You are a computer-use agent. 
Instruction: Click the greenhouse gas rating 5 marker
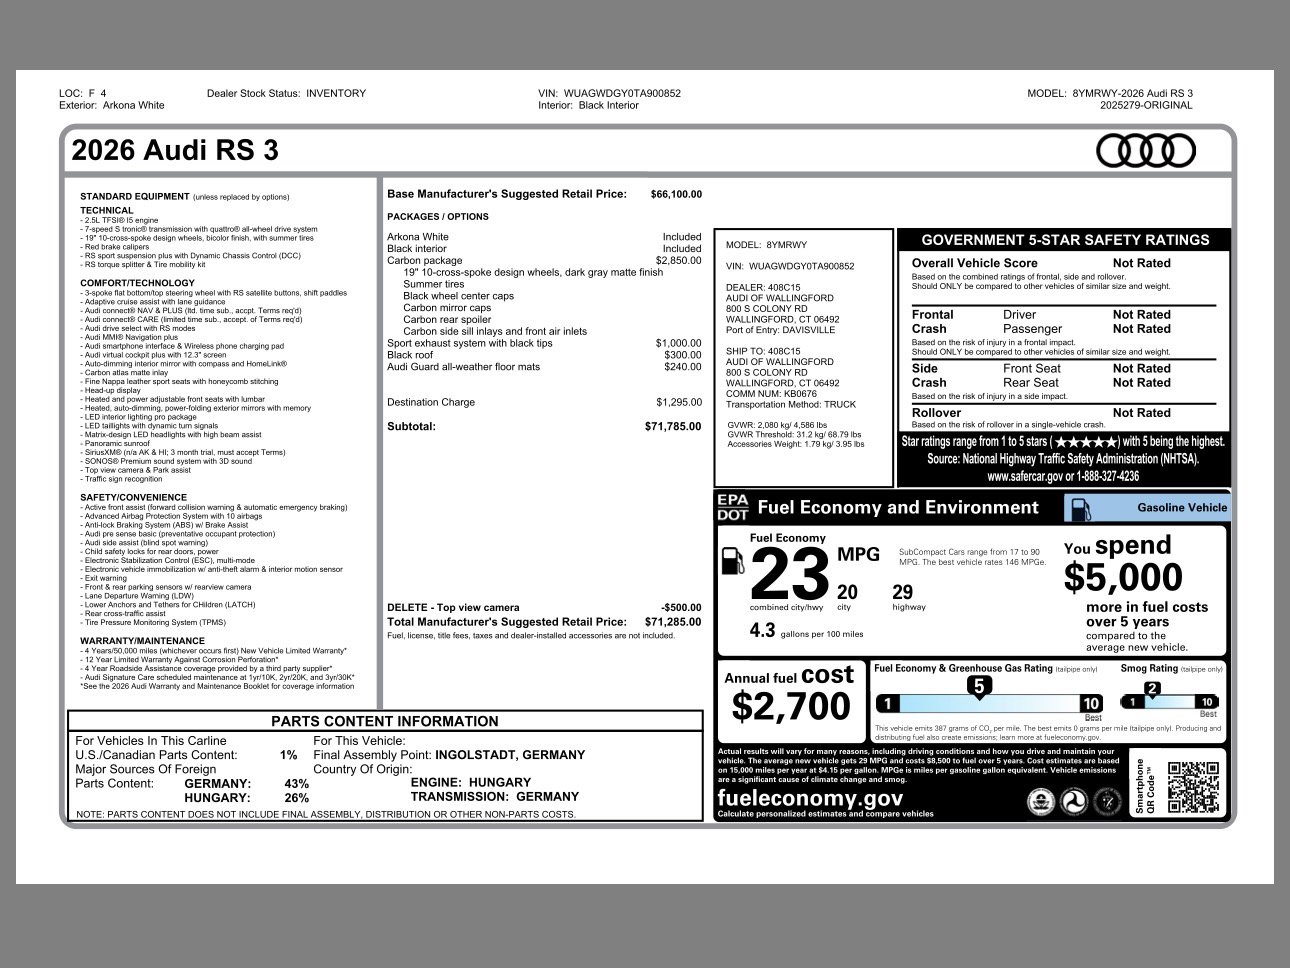980,686
